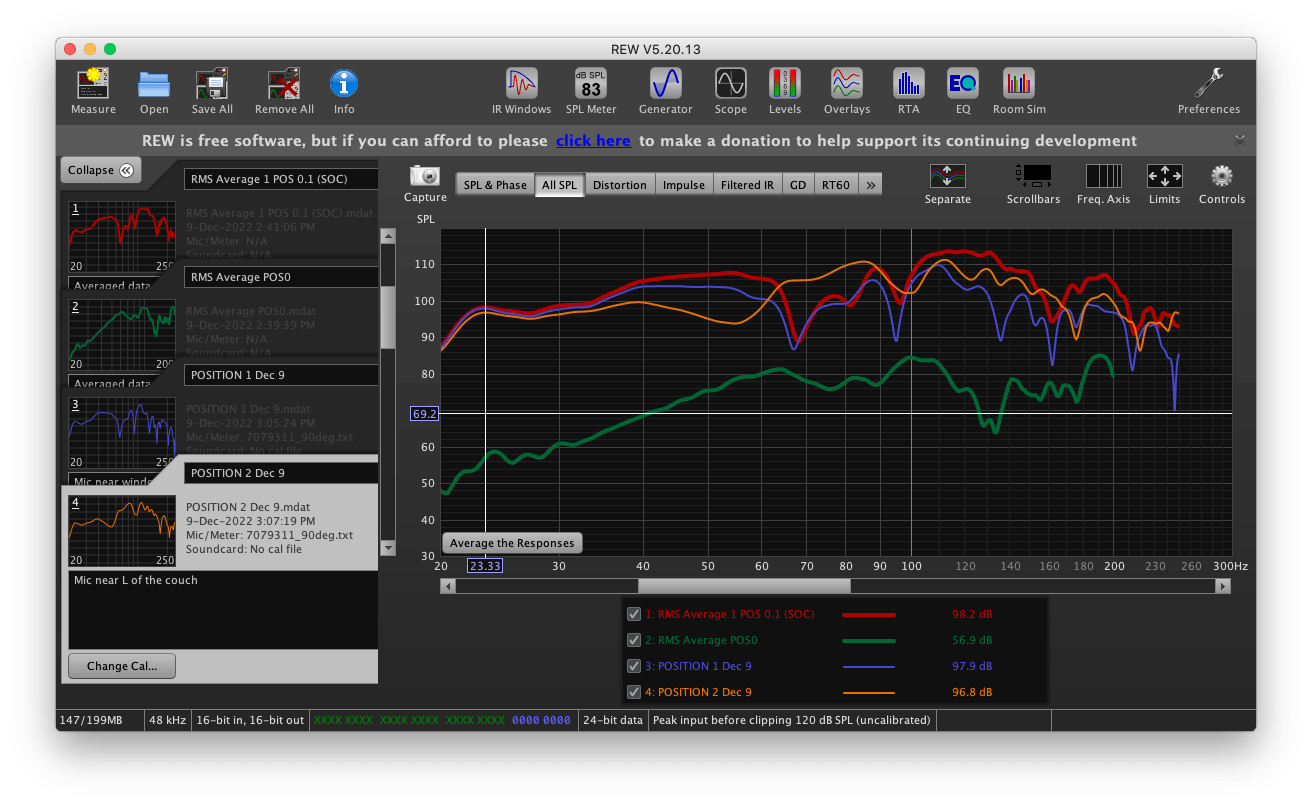Click the 147/199MB memory indicator
1312x805 pixels.
click(x=100, y=720)
